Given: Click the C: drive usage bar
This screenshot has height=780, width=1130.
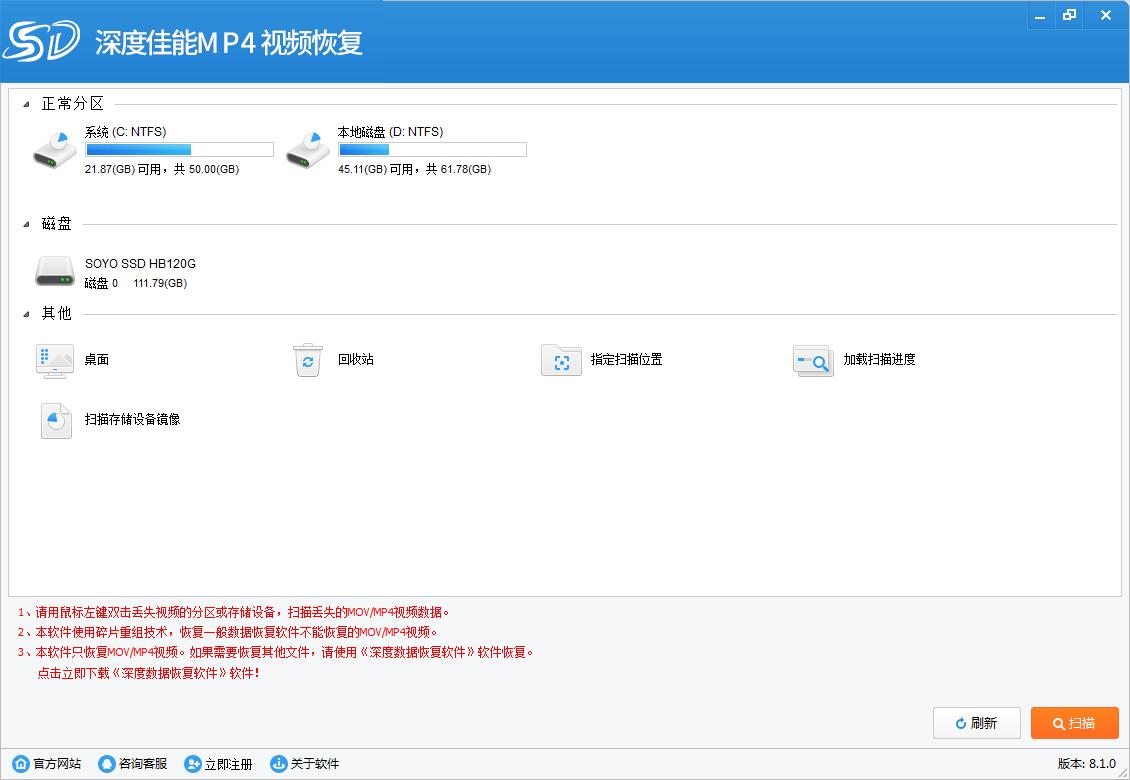Looking at the screenshot, I should [x=179, y=150].
